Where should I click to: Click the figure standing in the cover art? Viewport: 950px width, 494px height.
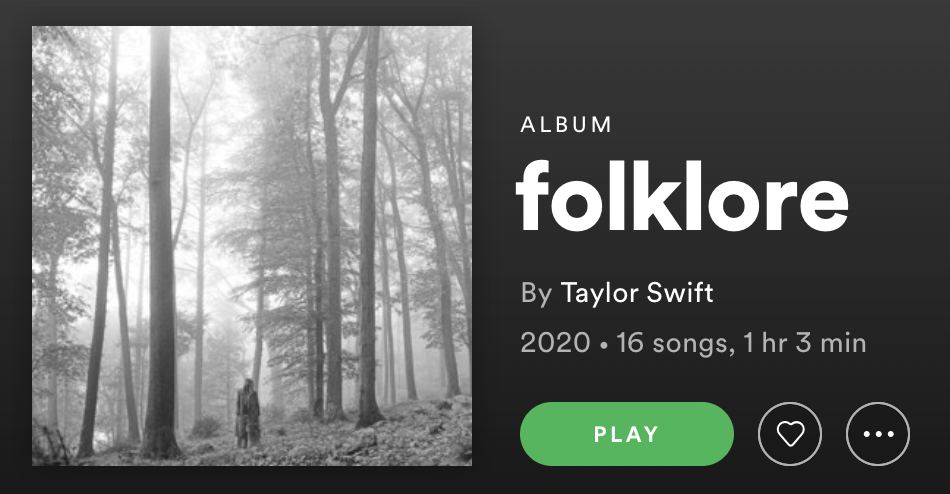(247, 413)
